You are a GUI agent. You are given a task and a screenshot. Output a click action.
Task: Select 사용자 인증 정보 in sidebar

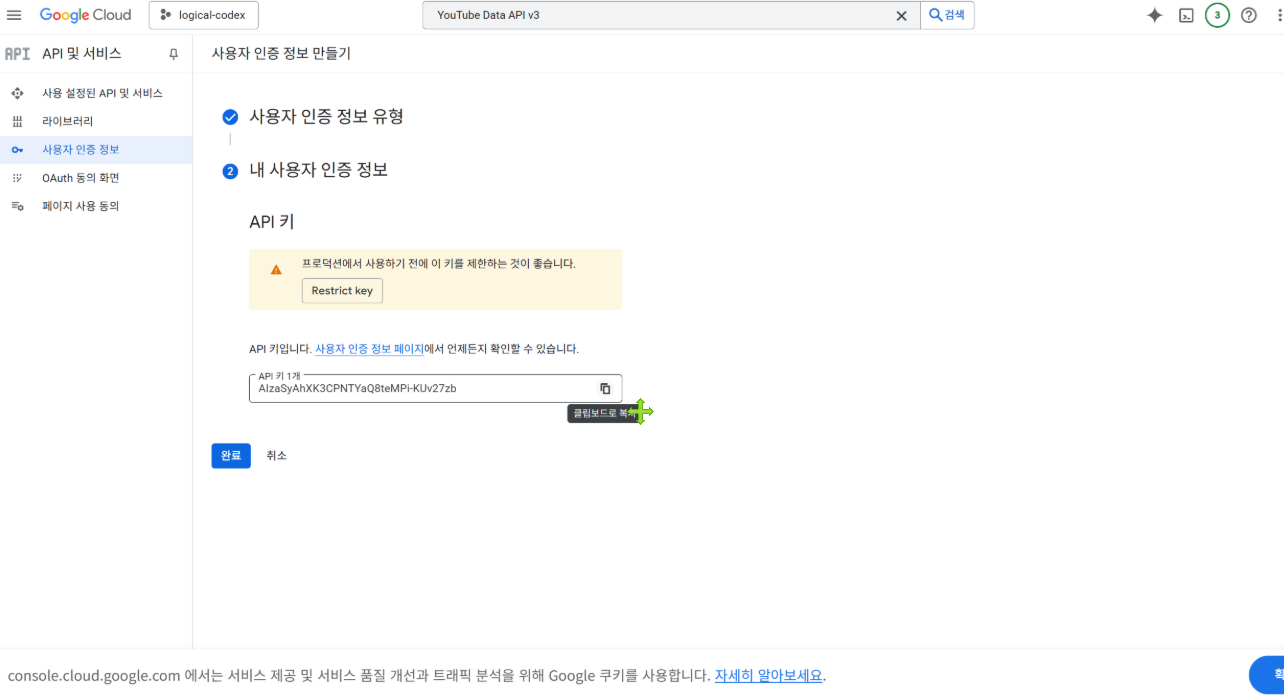[96, 150]
